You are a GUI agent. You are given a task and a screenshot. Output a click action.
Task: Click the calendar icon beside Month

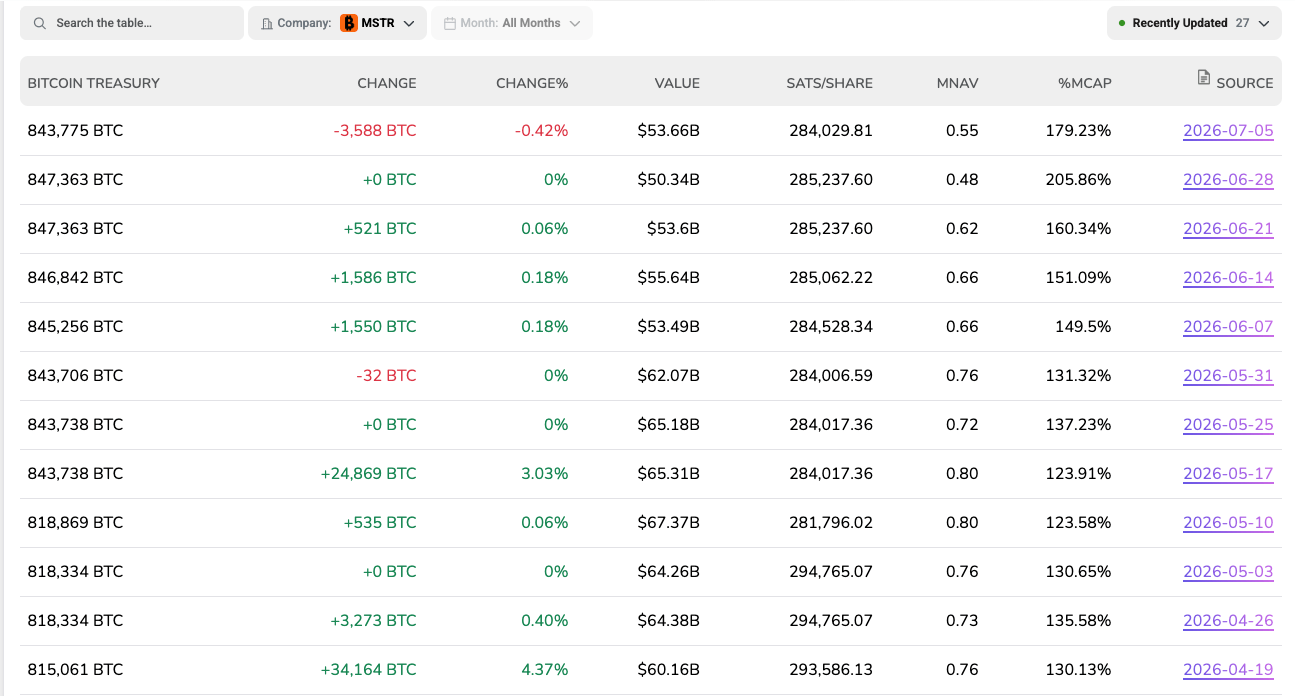point(450,23)
